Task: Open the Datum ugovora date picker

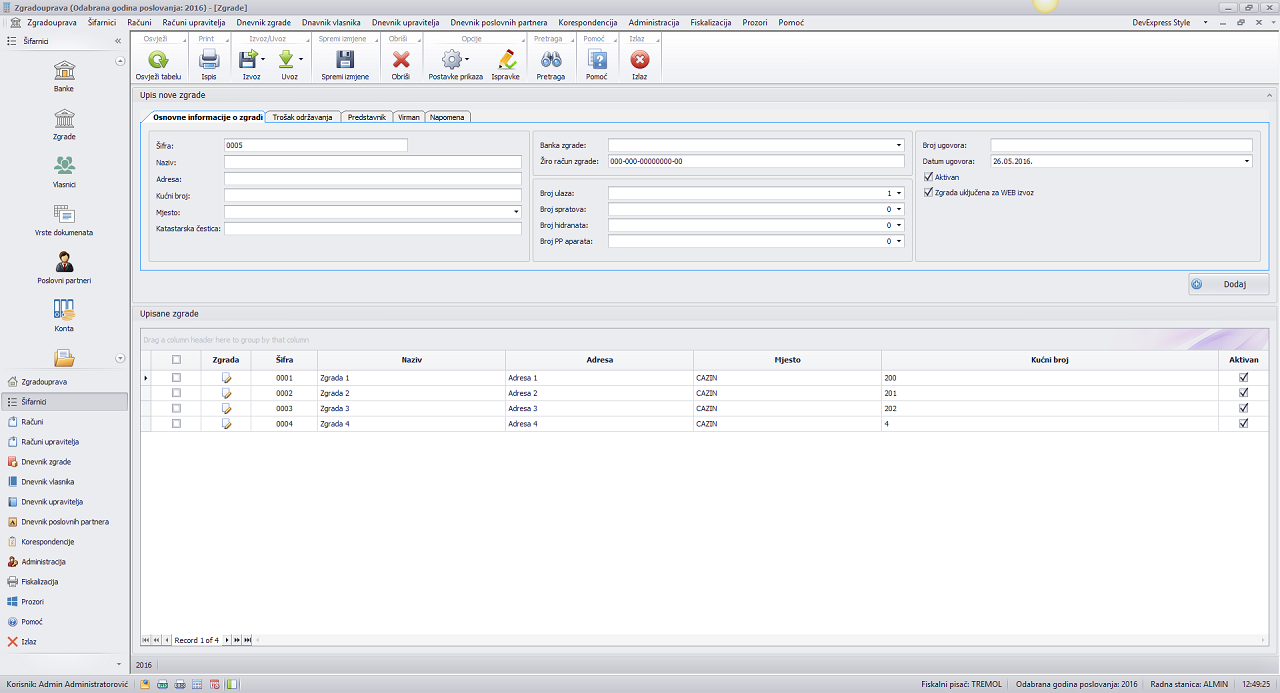Action: point(1246,161)
